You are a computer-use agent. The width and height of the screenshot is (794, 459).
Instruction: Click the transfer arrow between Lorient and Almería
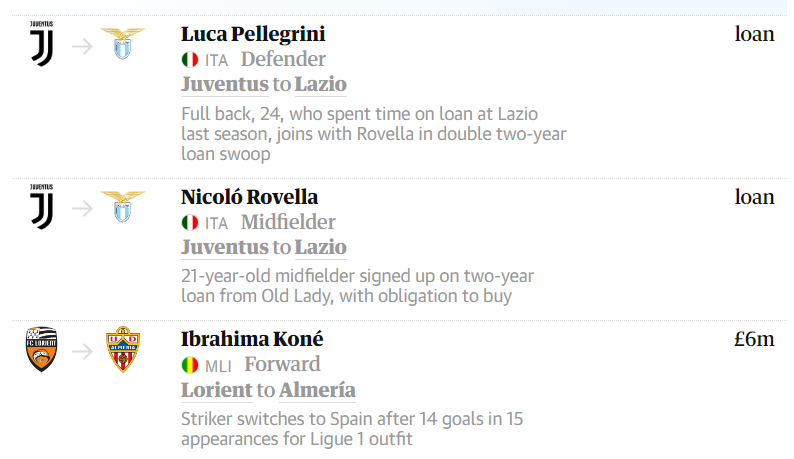(x=82, y=351)
